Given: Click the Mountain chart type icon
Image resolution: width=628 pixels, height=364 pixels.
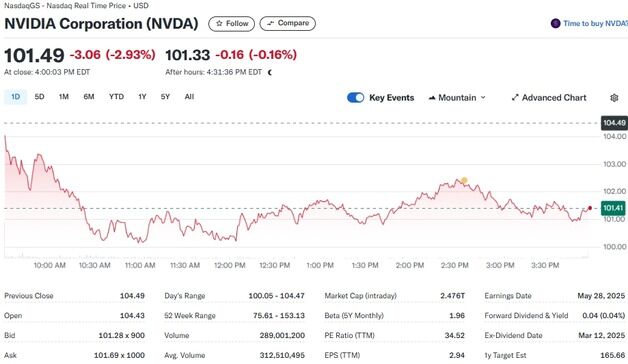Looking at the screenshot, I should coord(432,98).
